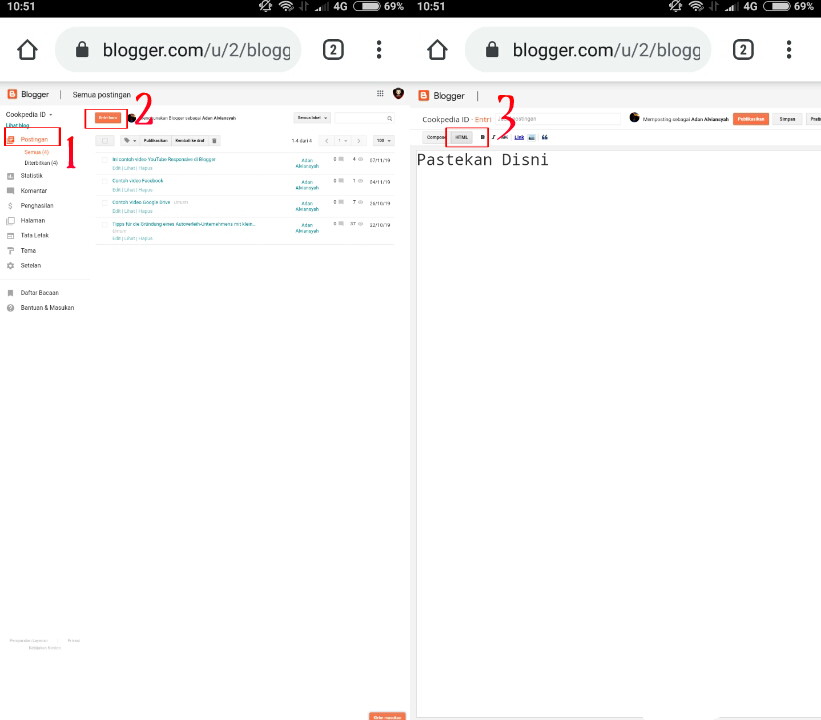Screen dimensions: 821x720
Task: Click the Kirim masukan button at bottom
Action: coord(387,716)
